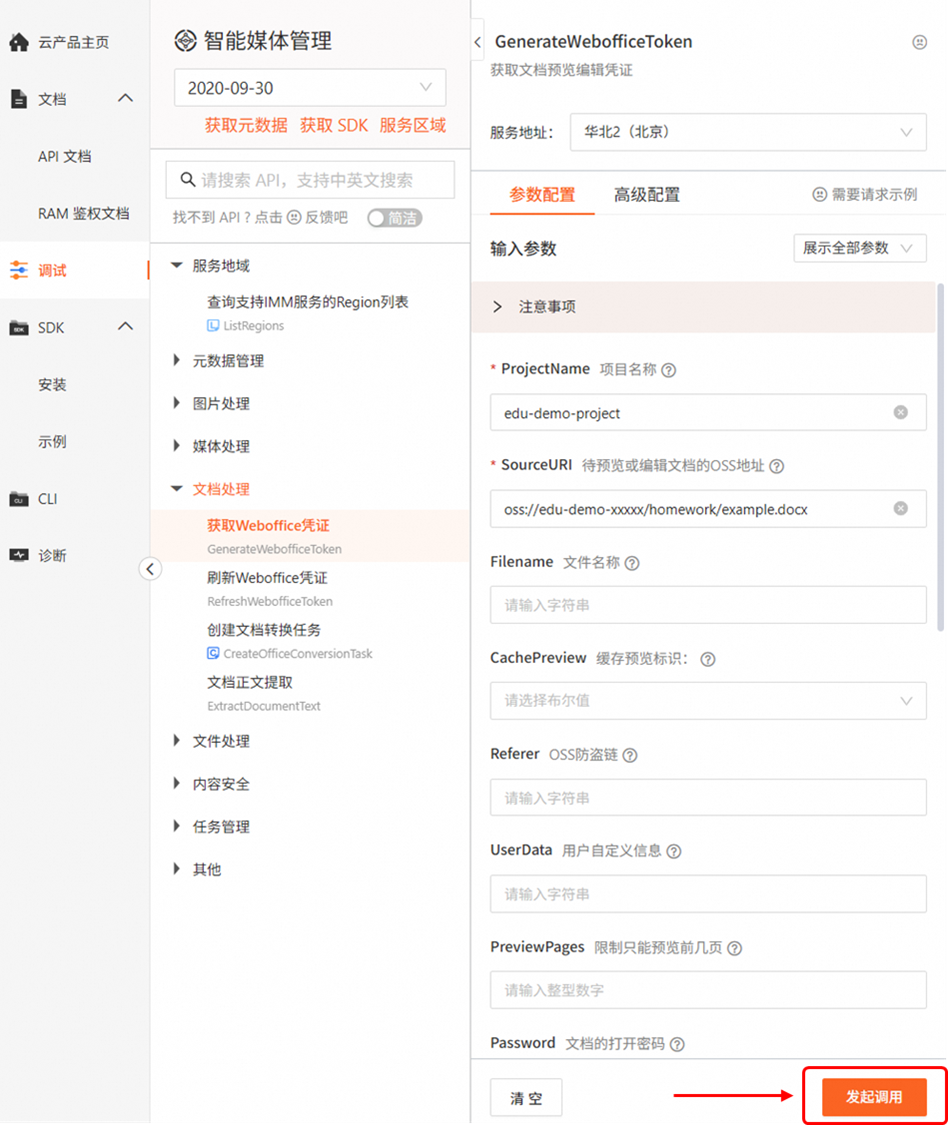Click the 发起调用 button

874,1097
